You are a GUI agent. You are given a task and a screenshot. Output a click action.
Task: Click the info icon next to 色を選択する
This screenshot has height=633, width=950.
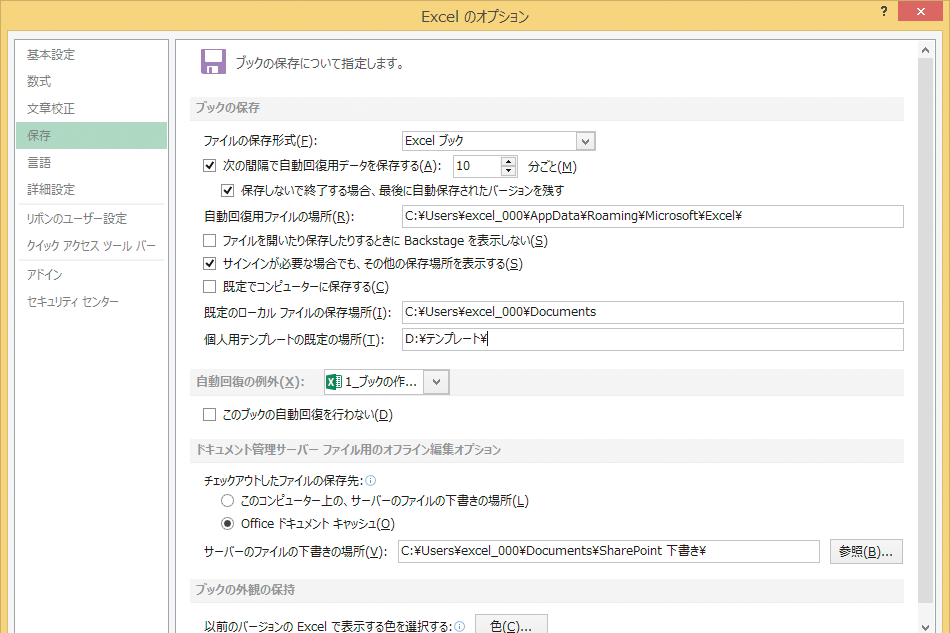[x=460, y=626]
